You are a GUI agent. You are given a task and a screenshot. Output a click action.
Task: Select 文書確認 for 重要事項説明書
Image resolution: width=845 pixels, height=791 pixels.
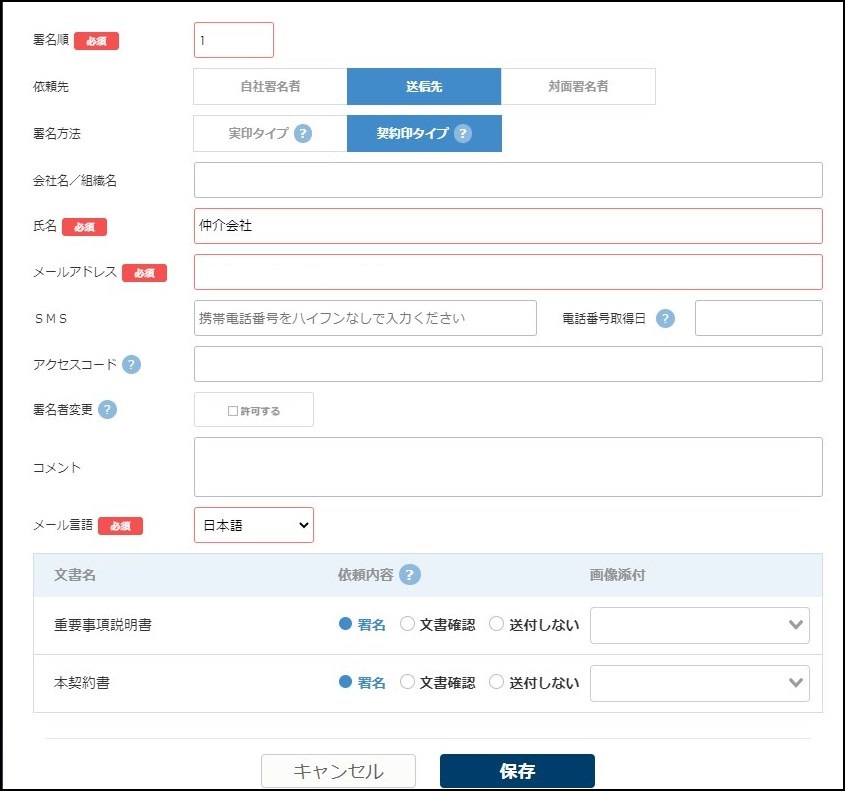coord(407,625)
